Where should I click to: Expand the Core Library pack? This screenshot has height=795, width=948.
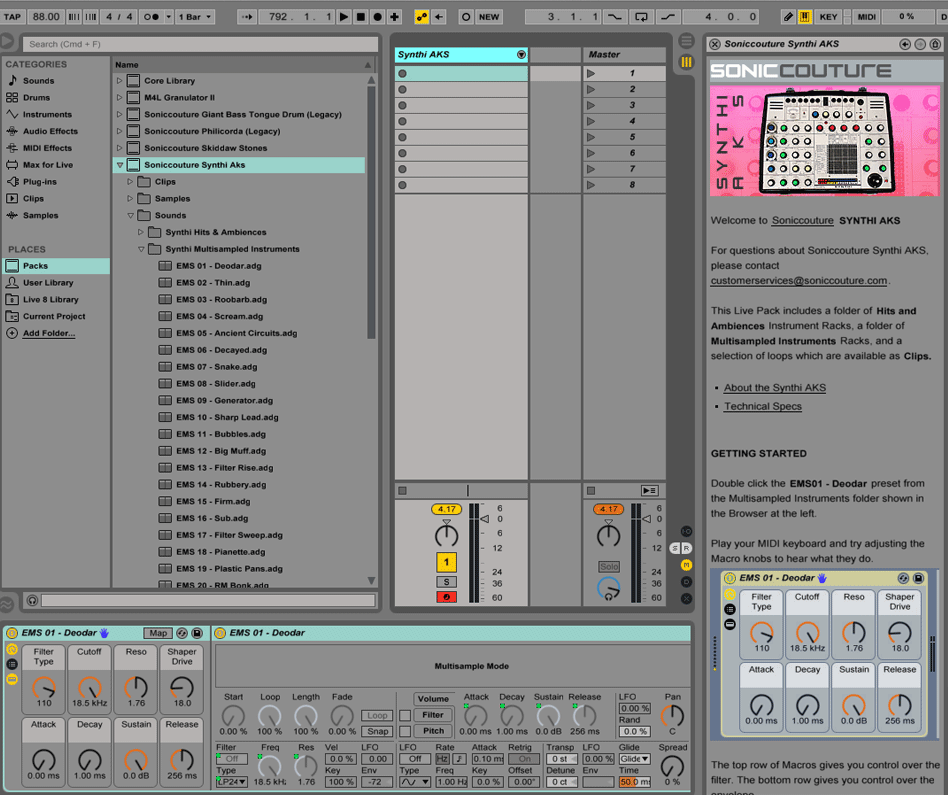[120, 80]
